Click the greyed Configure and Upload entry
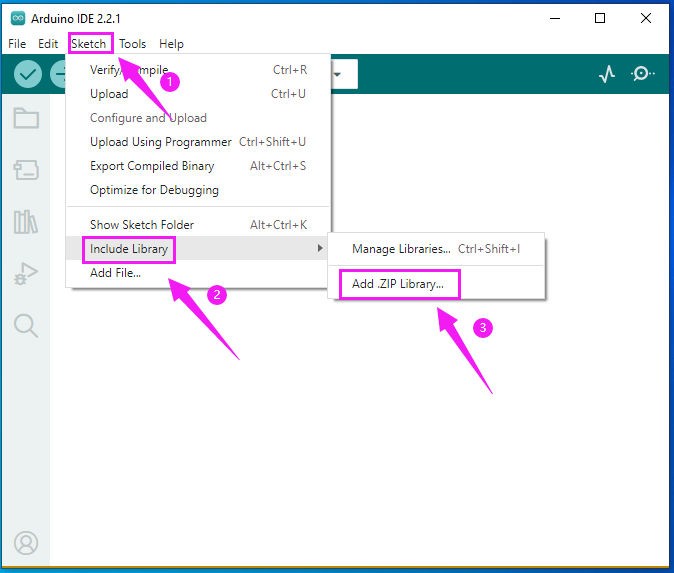 pyautogui.click(x=198, y=118)
